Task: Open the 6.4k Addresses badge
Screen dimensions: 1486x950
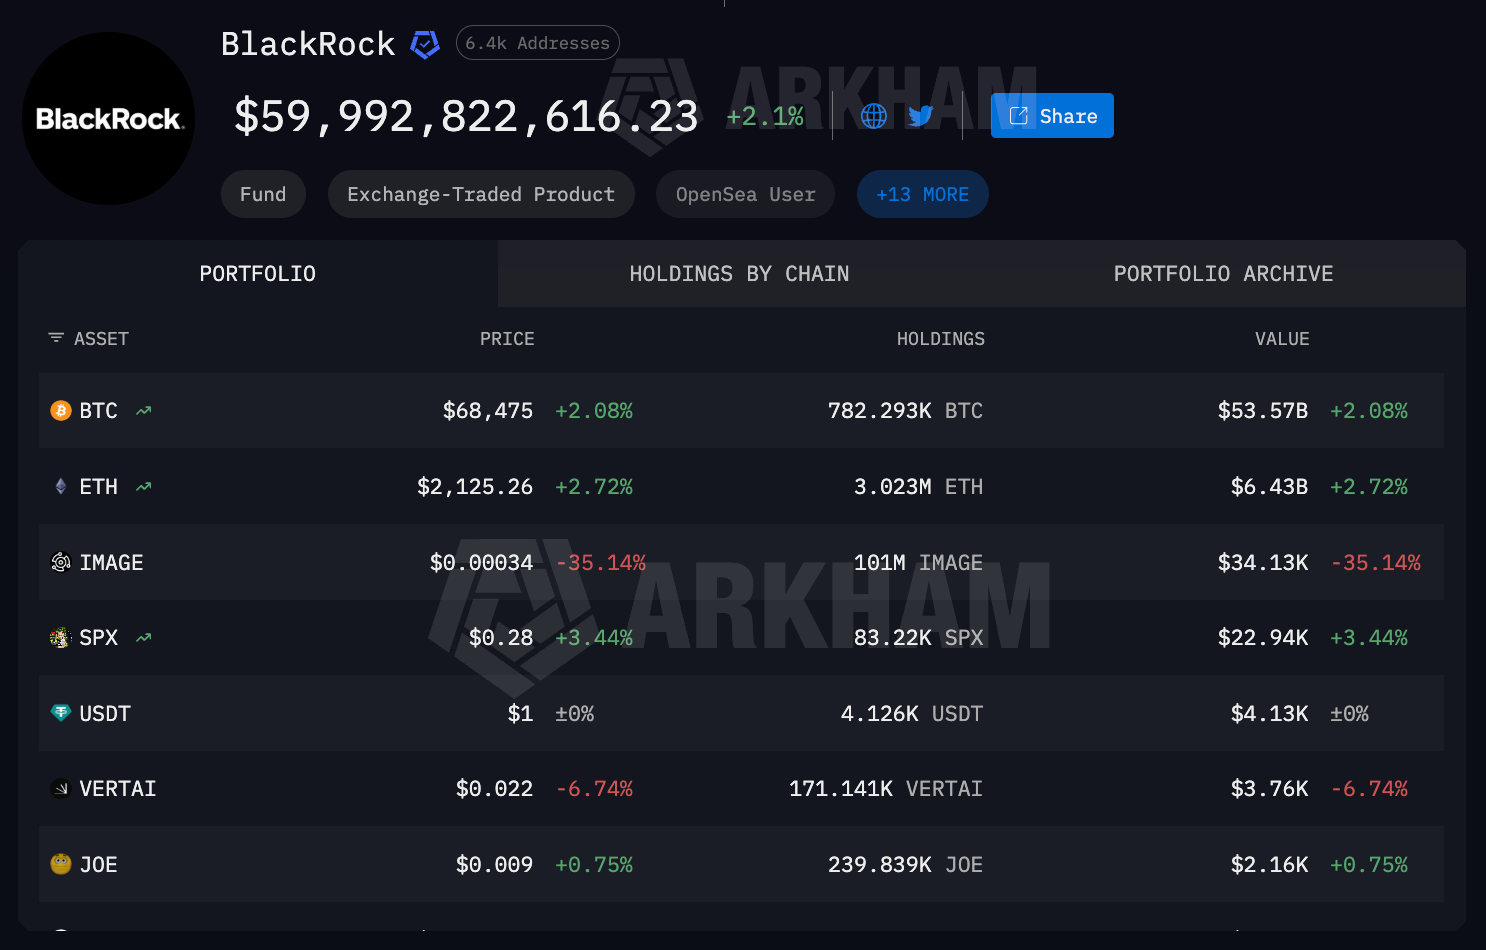Action: [x=538, y=43]
